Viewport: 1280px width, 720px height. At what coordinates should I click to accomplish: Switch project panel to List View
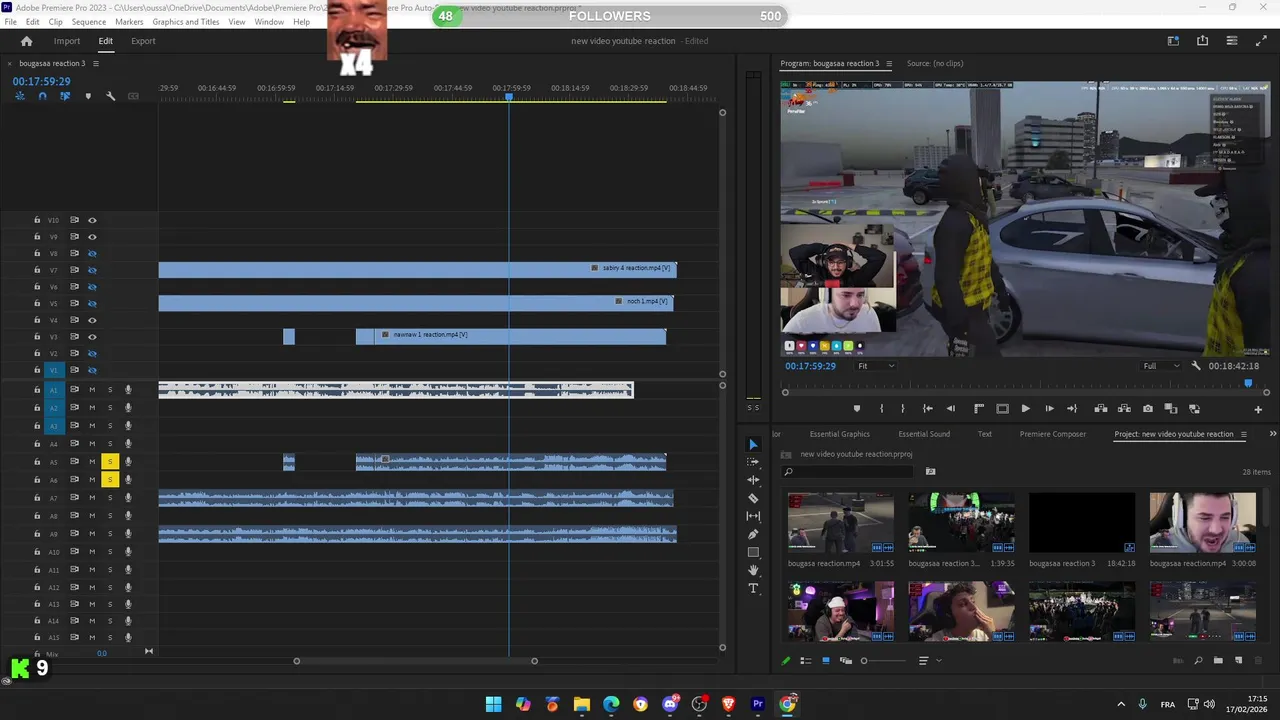tap(805, 661)
